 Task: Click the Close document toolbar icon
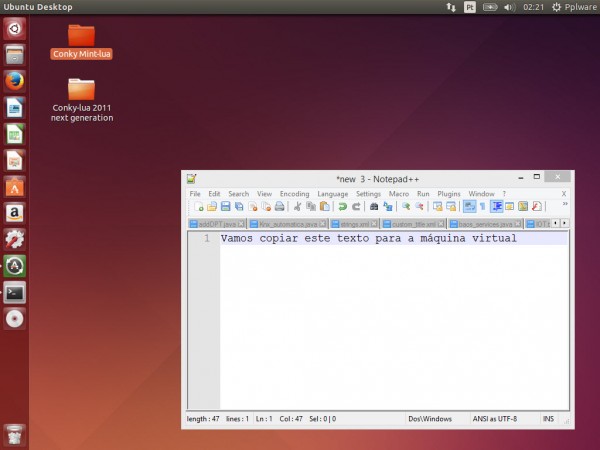[x=253, y=207]
